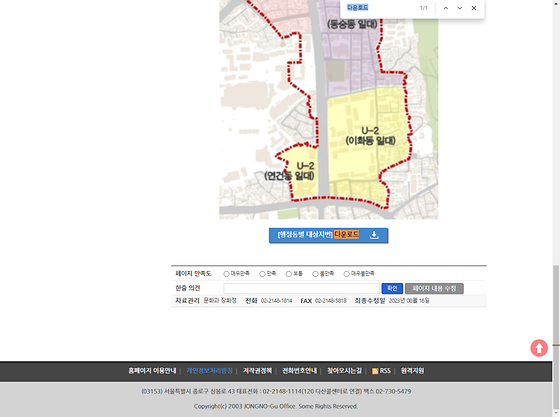Click the download arrow icon on blue button
The width and height of the screenshot is (560, 417).
coord(374,235)
